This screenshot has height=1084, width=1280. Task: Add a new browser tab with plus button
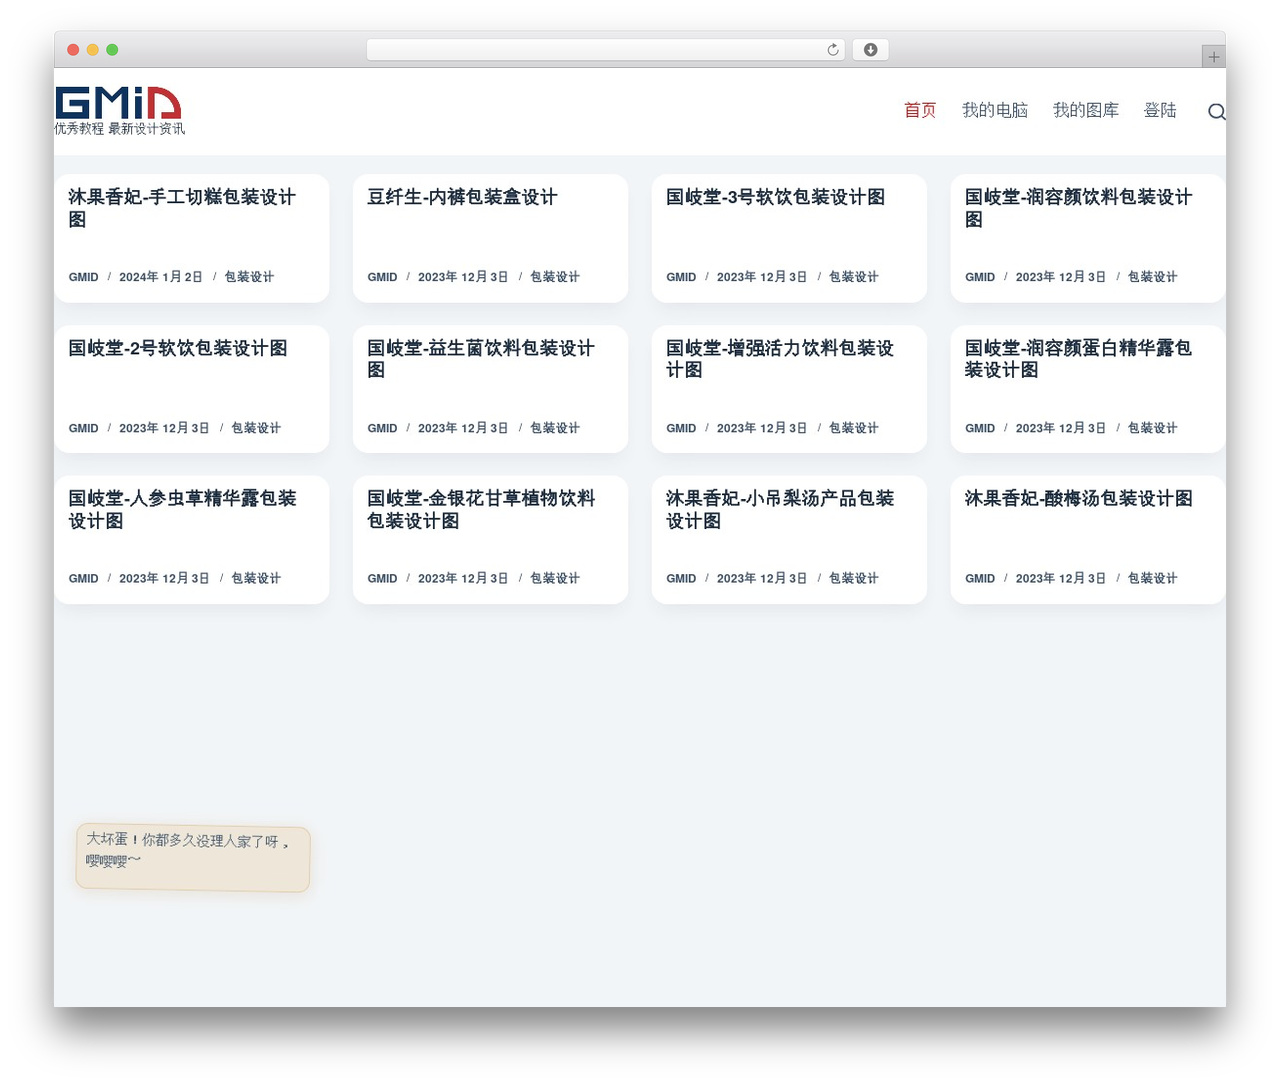click(x=1213, y=57)
